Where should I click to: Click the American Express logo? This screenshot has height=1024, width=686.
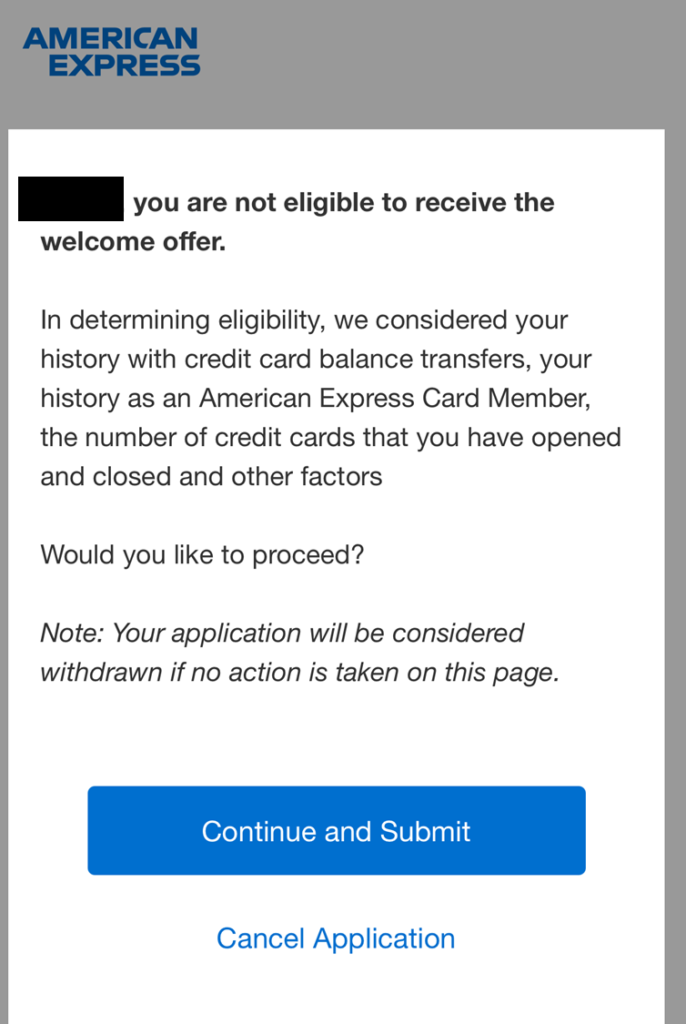point(111,52)
